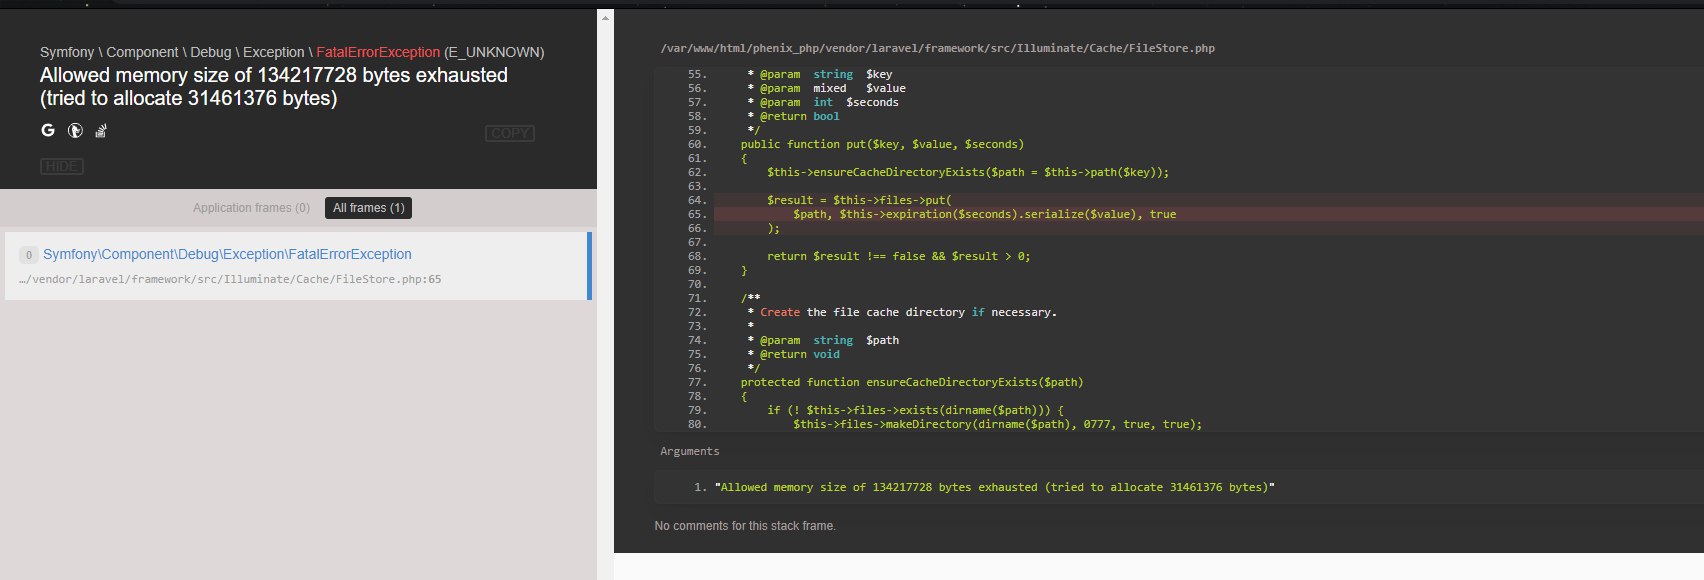Viewport: 1704px width, 580px height.
Task: Click line 79 files->exists condition
Action: point(915,410)
